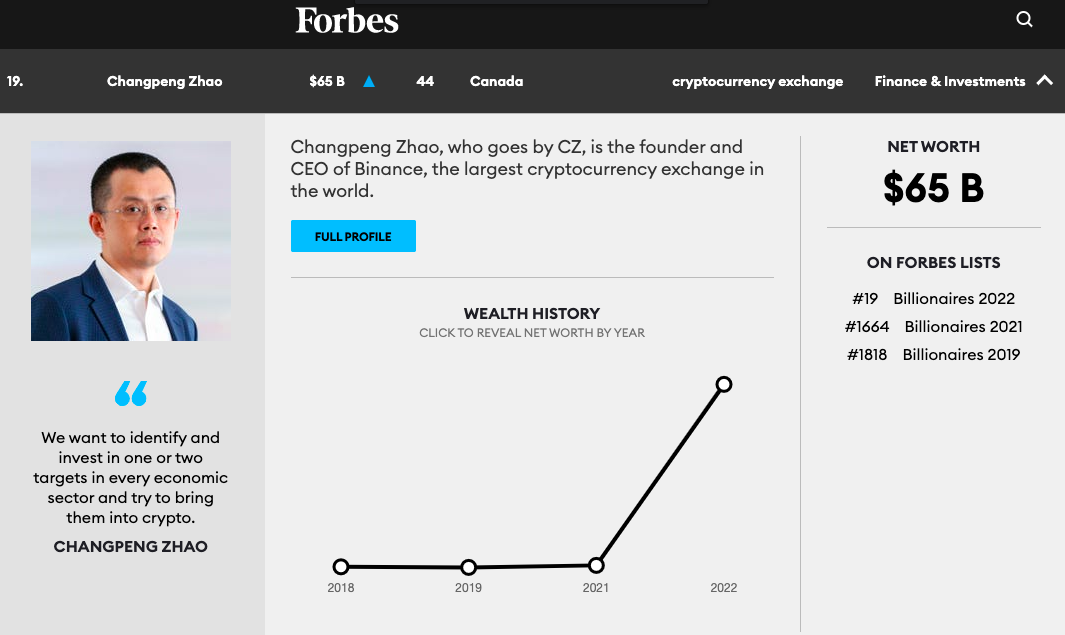Screen dimensions: 1065x635
Task: Open the Full Profile button
Action: pos(353,236)
